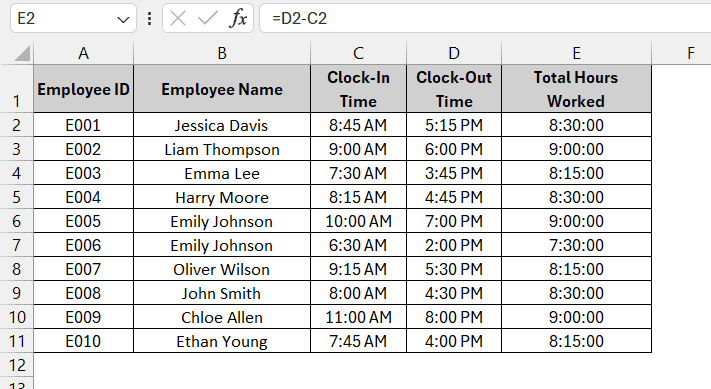This screenshot has height=389, width=711.
Task: Select the column A header
Action: click(83, 53)
